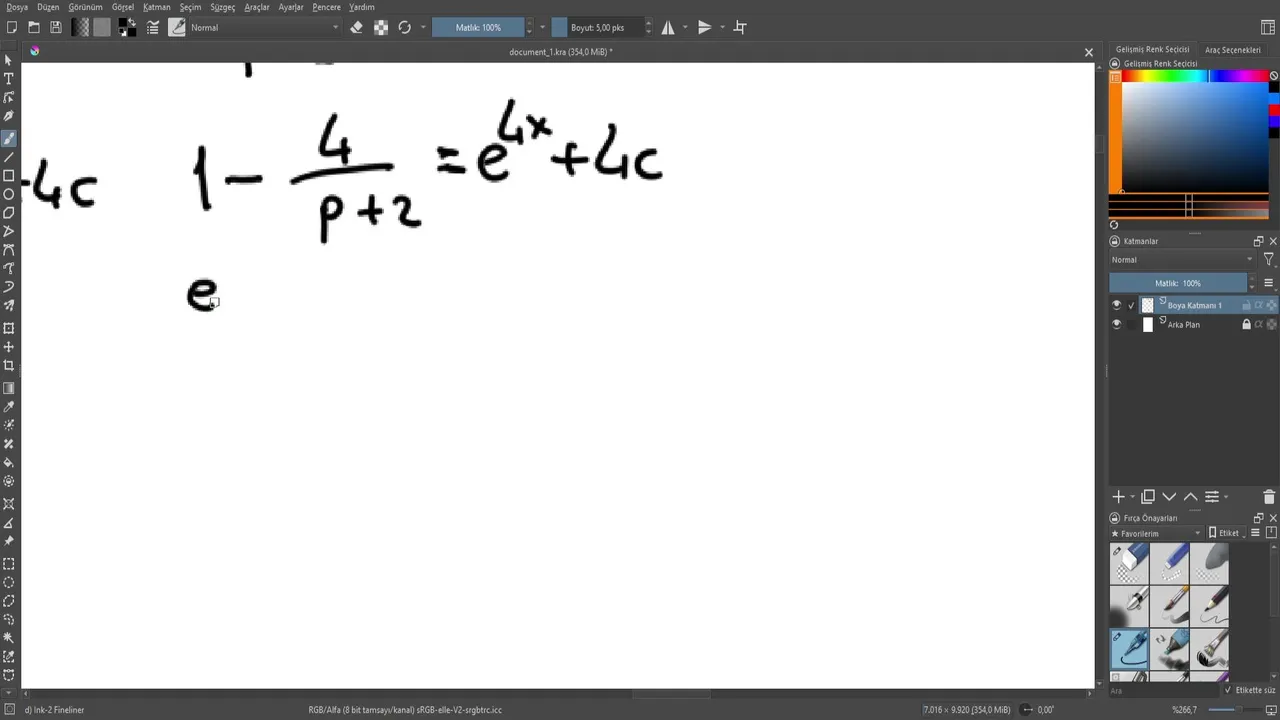Open the gradient chooser in toolbar
This screenshot has height=720, width=1280.
point(80,27)
